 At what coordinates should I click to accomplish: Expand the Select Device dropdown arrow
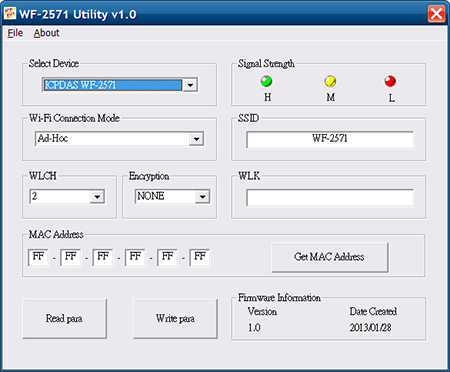tap(190, 85)
